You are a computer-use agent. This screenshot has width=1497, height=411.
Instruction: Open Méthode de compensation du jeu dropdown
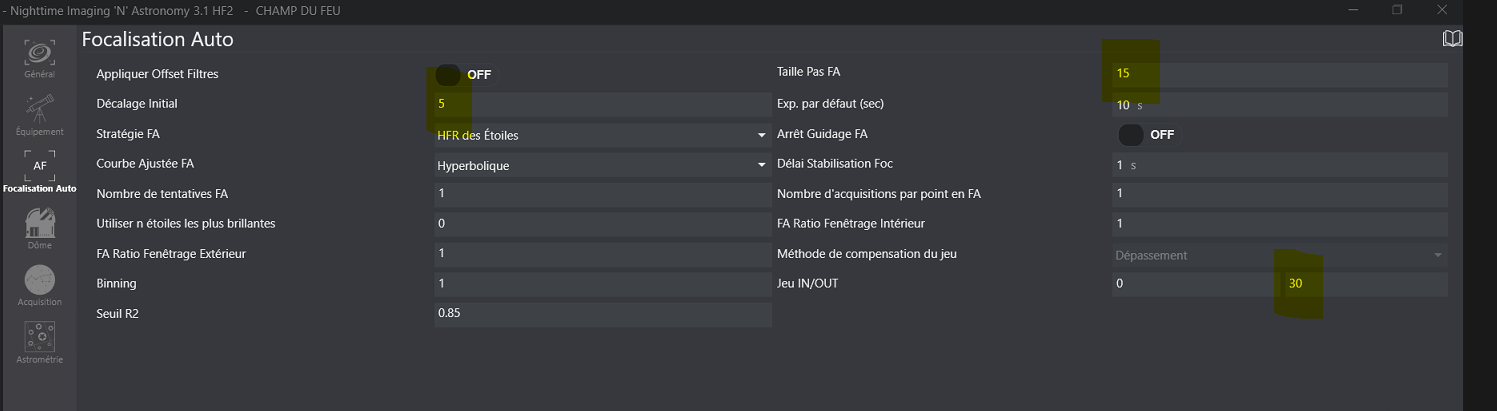(1280, 255)
